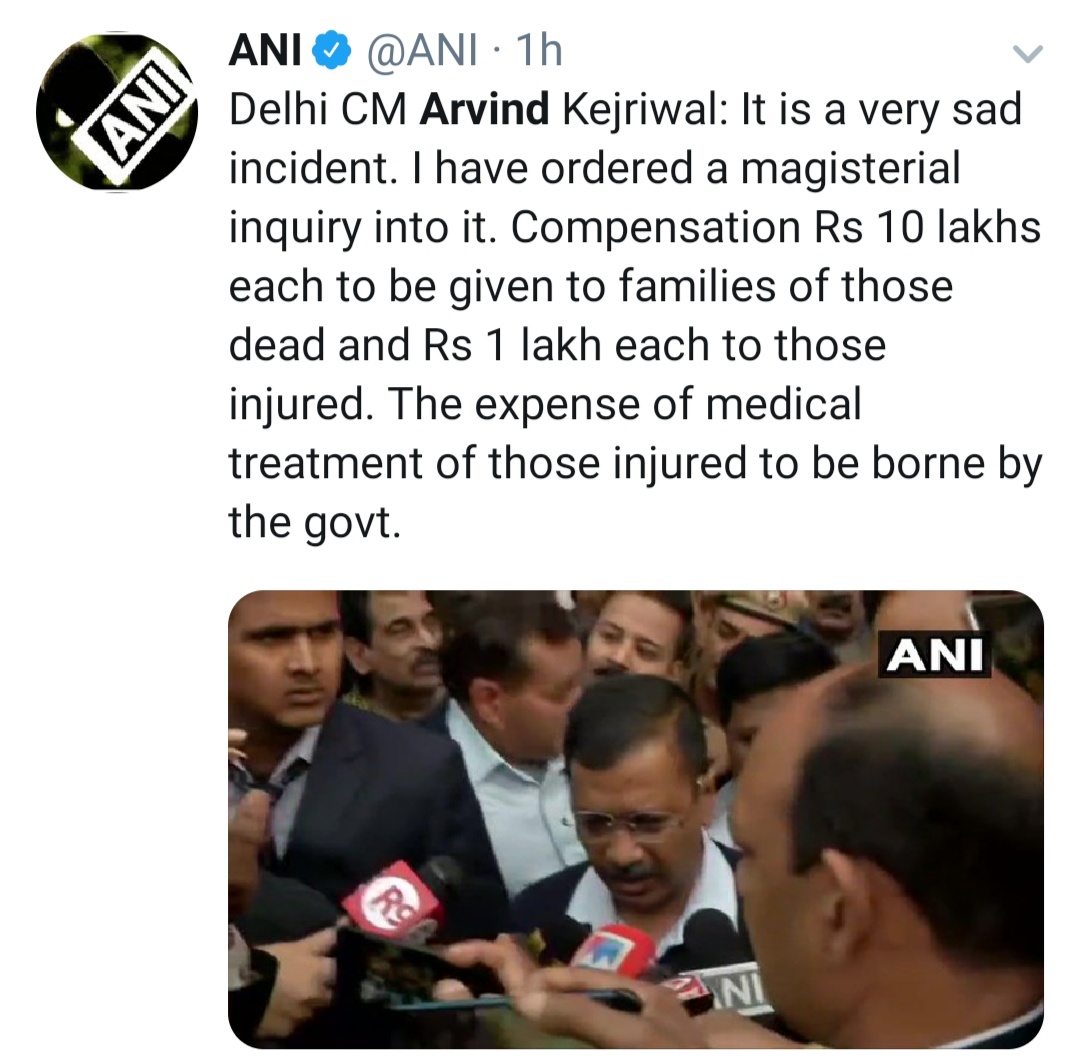Click the ANI watermark on the photo
Image resolution: width=1080 pixels, height=1060 pixels.
coord(935,654)
